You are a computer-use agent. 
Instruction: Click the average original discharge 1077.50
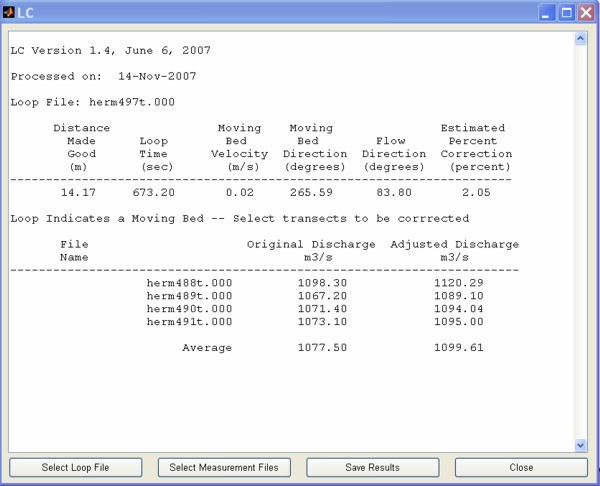(322, 347)
